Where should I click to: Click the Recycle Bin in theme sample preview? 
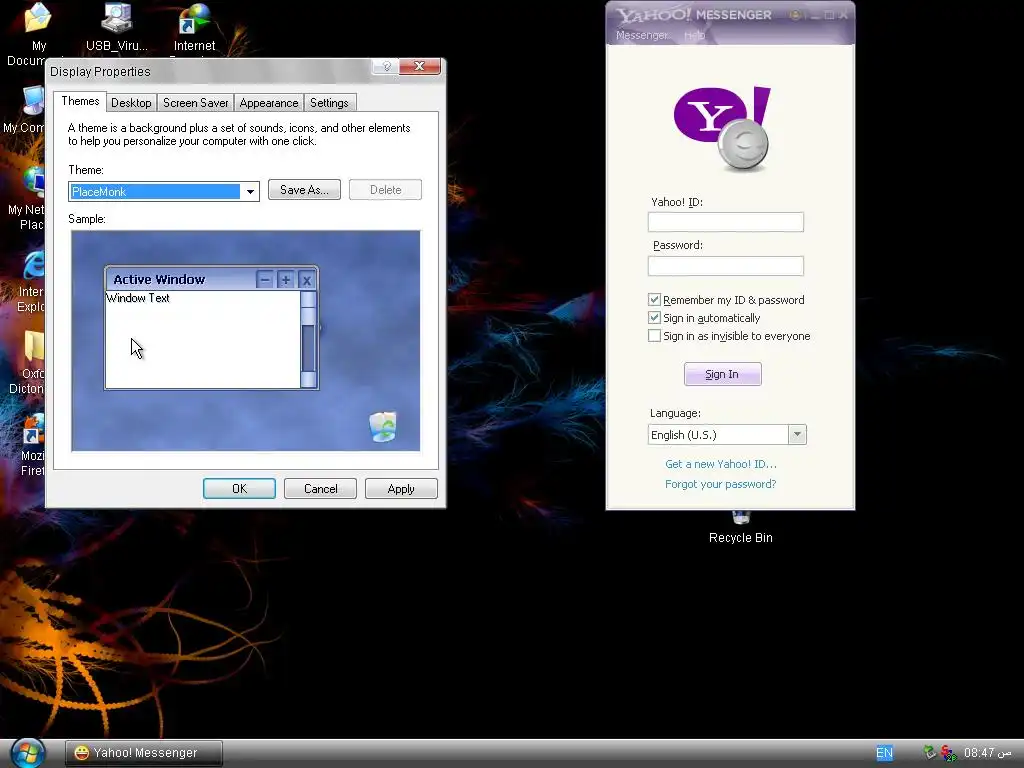pos(383,426)
